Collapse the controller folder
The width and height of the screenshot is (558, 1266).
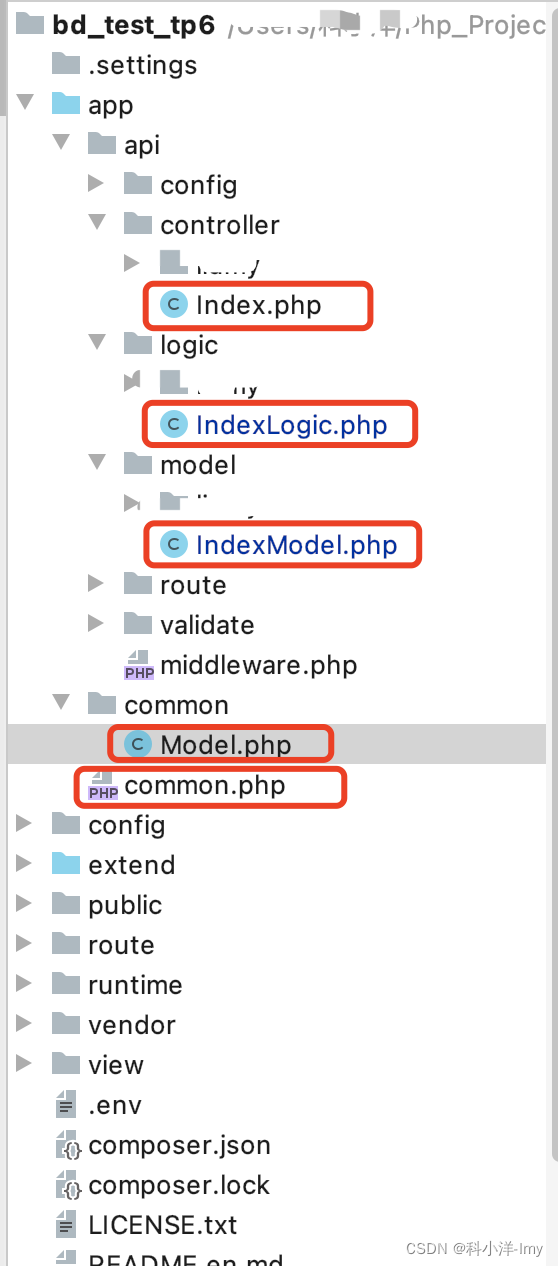coord(97,223)
